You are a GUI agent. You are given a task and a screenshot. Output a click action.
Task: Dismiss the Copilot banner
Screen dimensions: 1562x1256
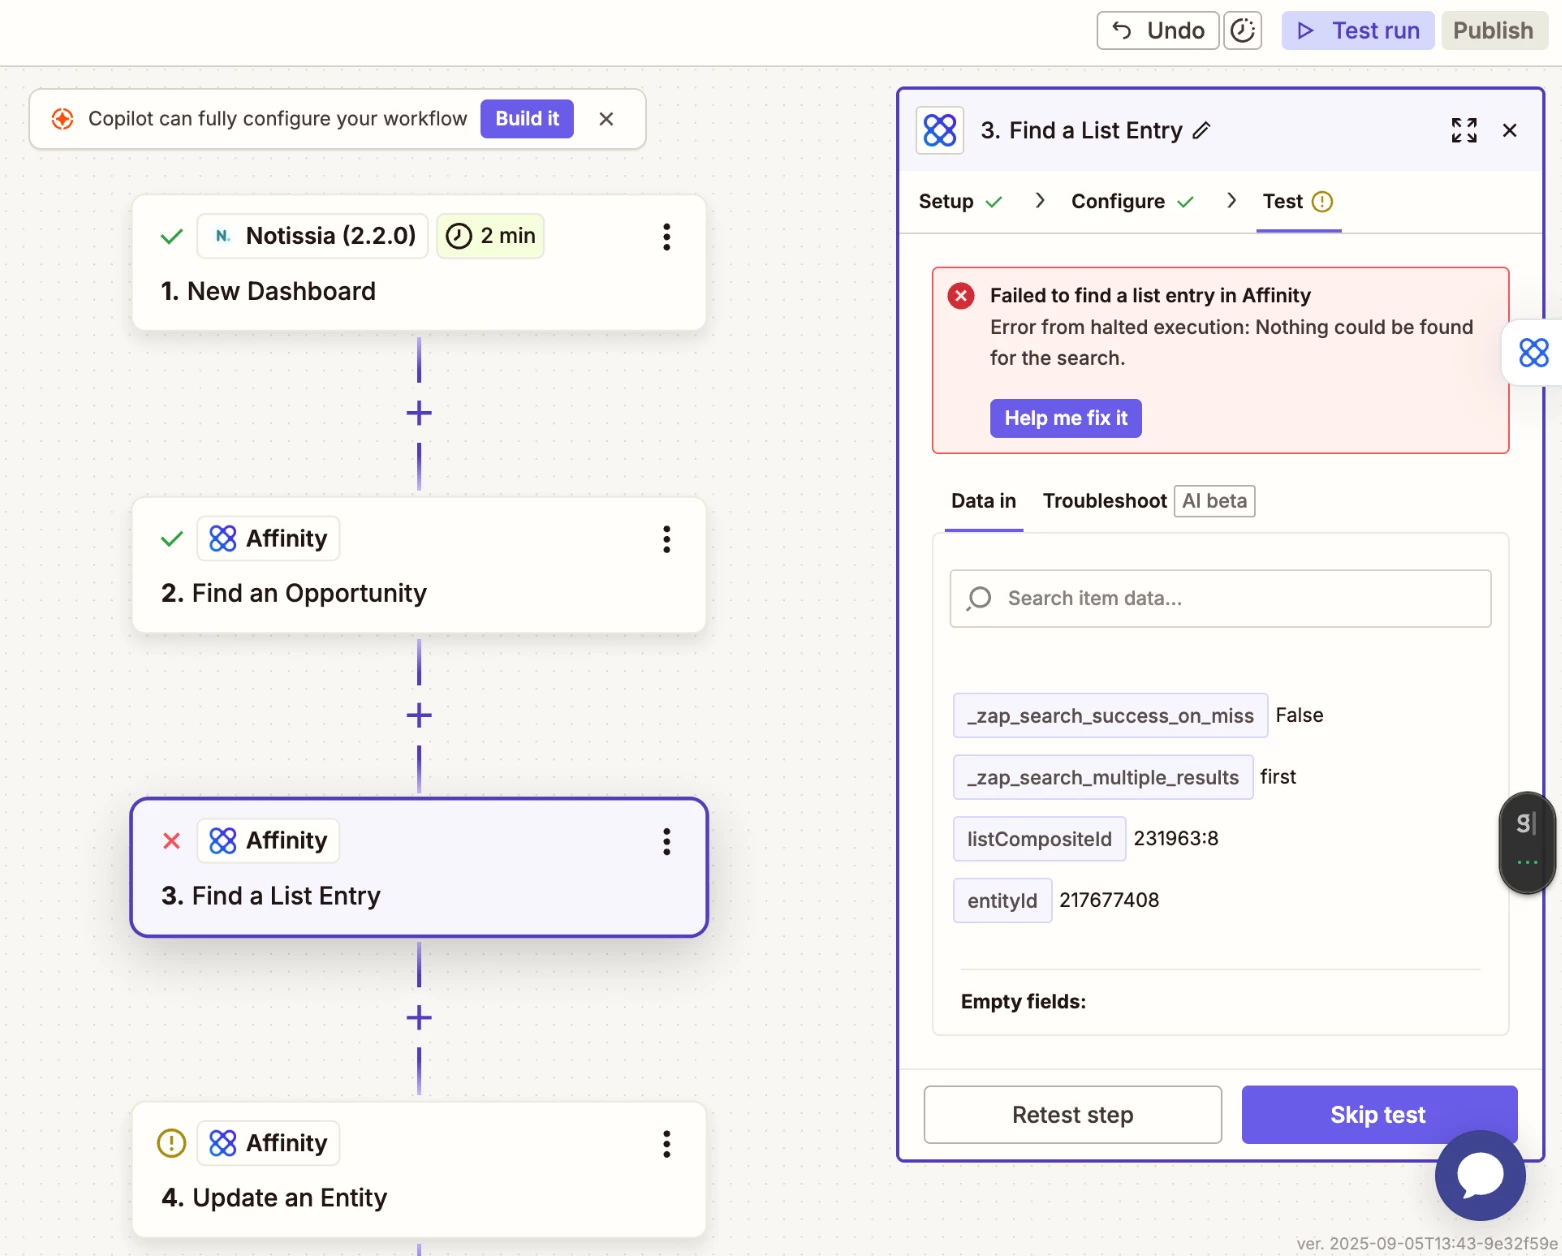(606, 119)
